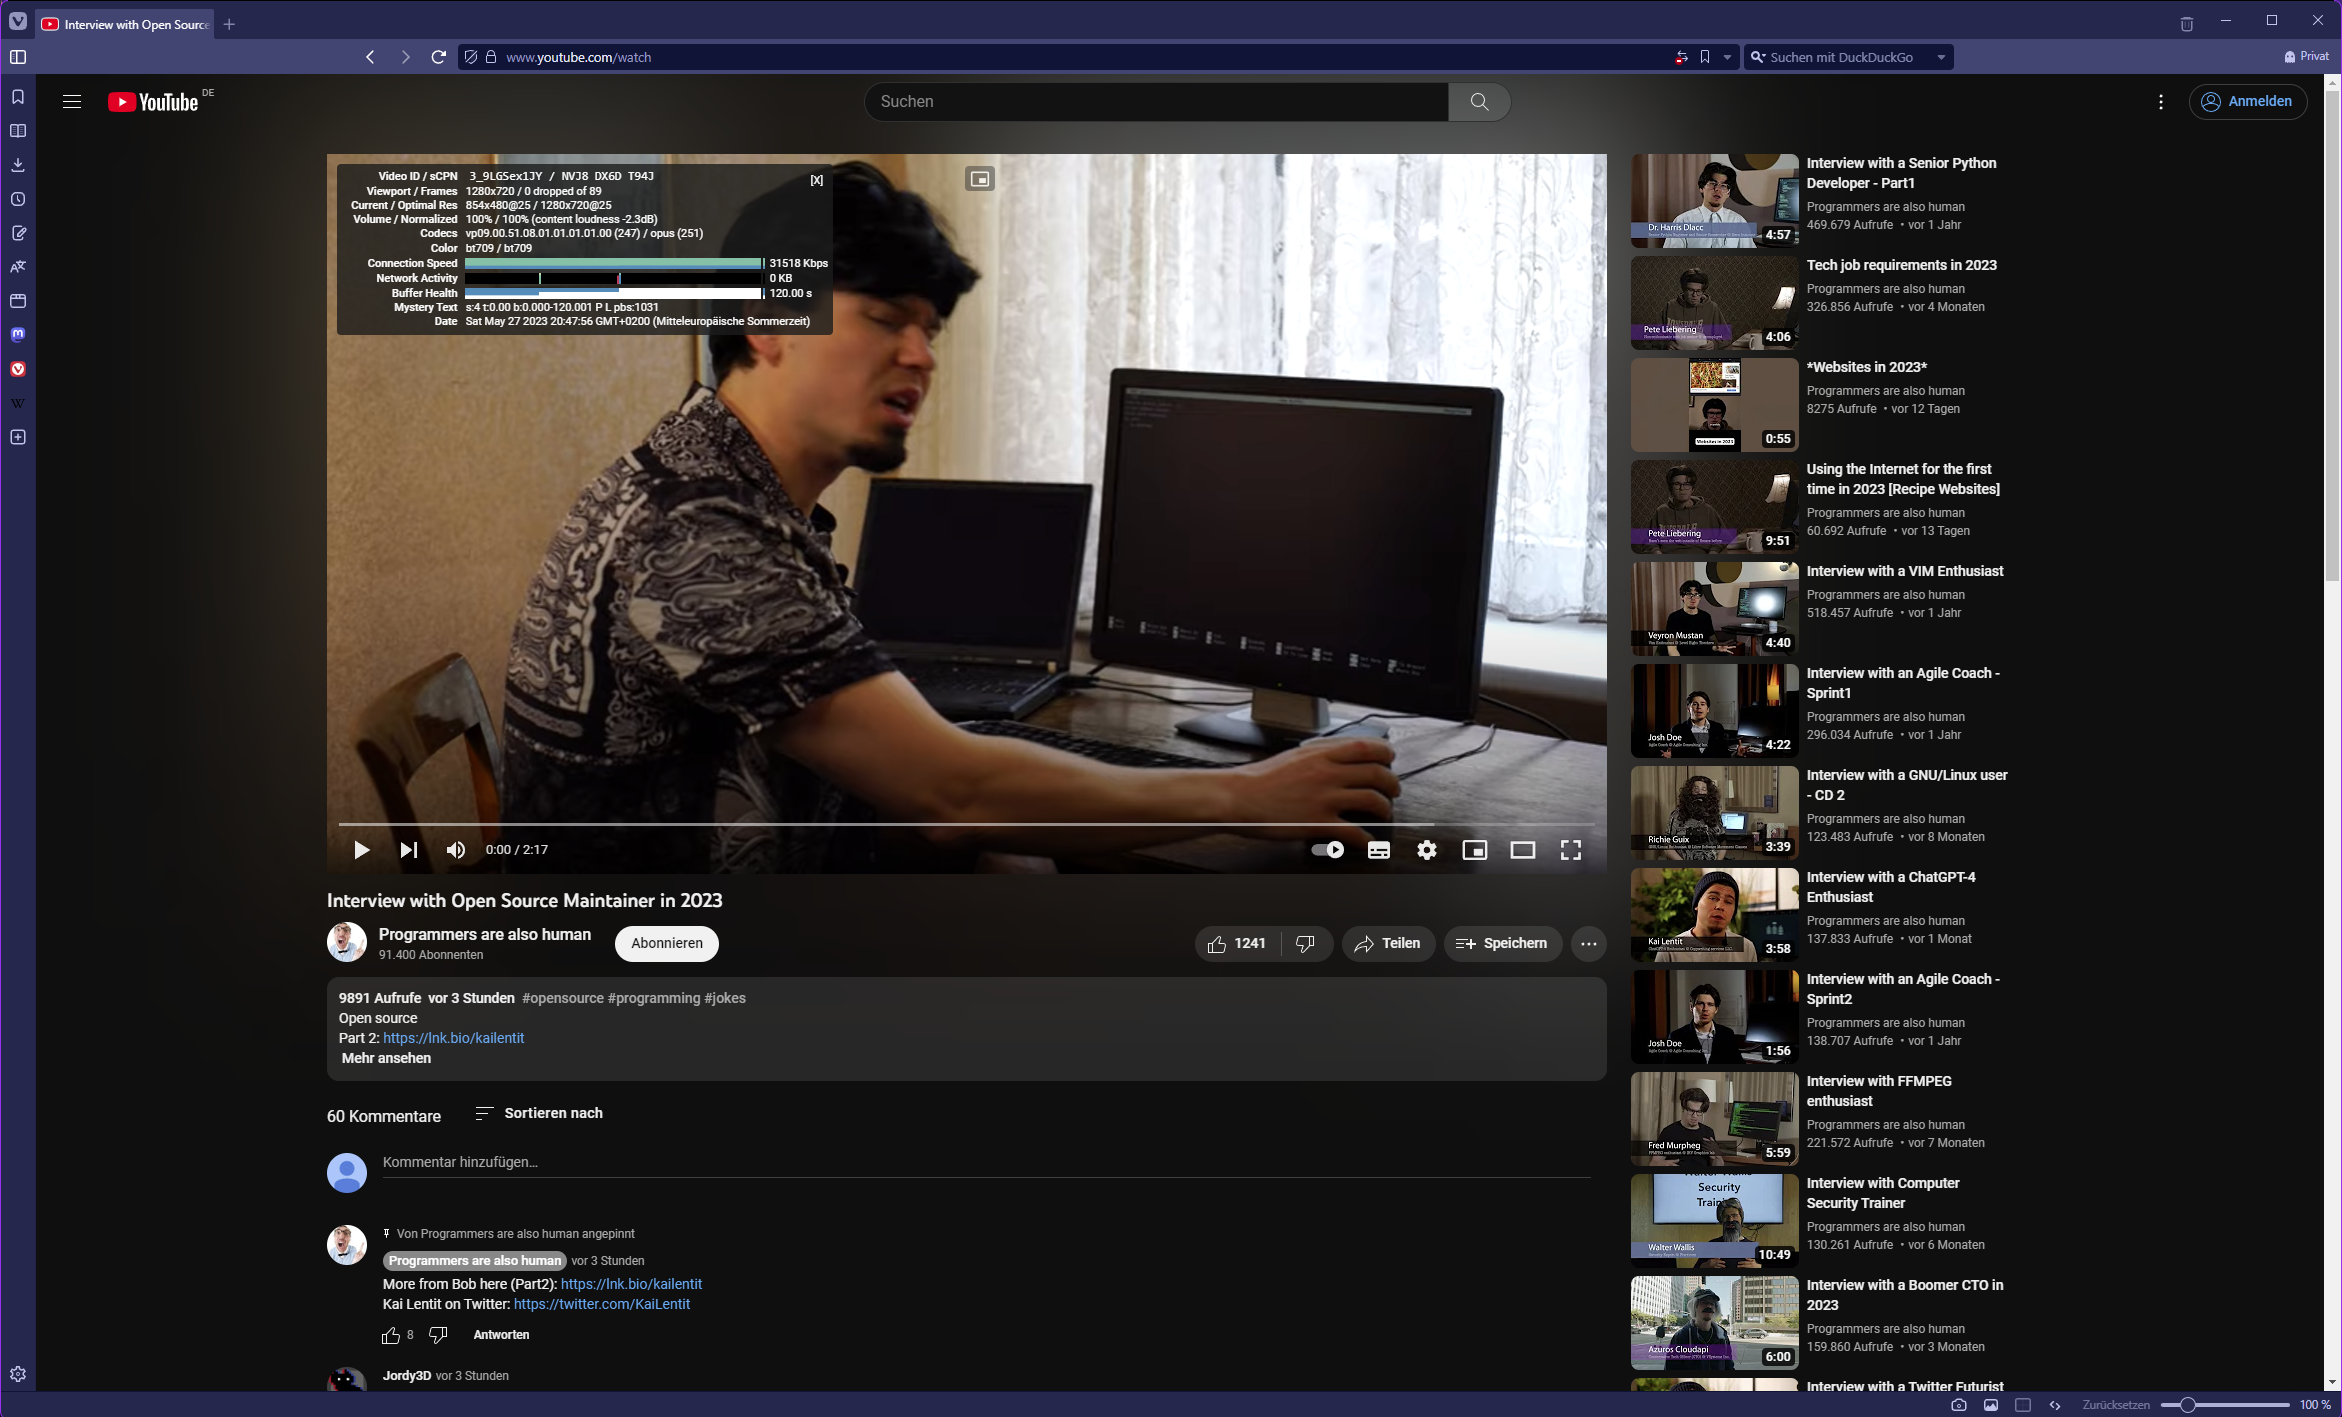The height and width of the screenshot is (1417, 2342).
Task: Switch player to miniplayer mode
Action: coord(1474,850)
